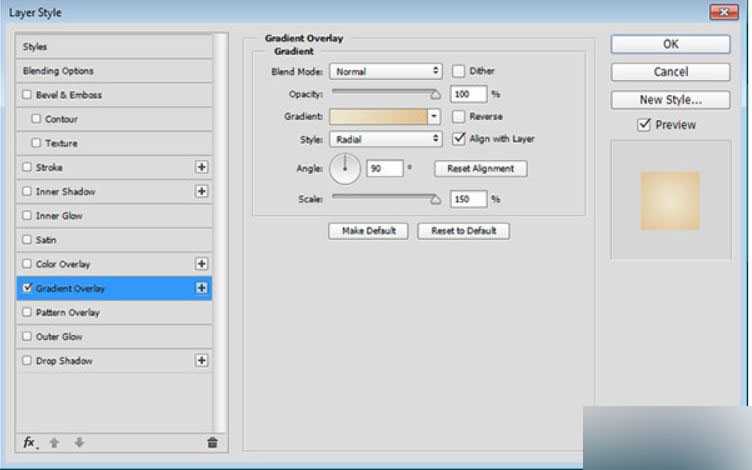This screenshot has height=470, width=752.
Task: Open the gradient Style dropdown
Action: pyautogui.click(x=386, y=140)
